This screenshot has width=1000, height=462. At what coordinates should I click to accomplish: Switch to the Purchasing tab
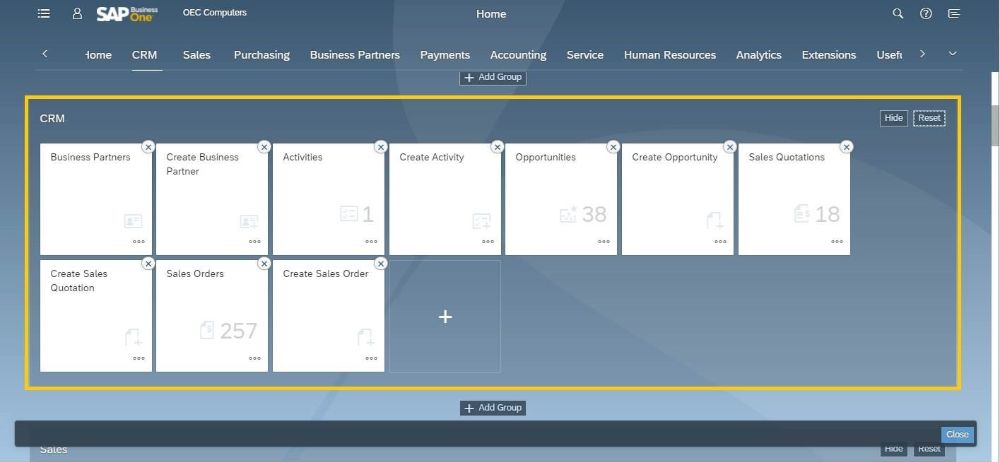pos(261,55)
